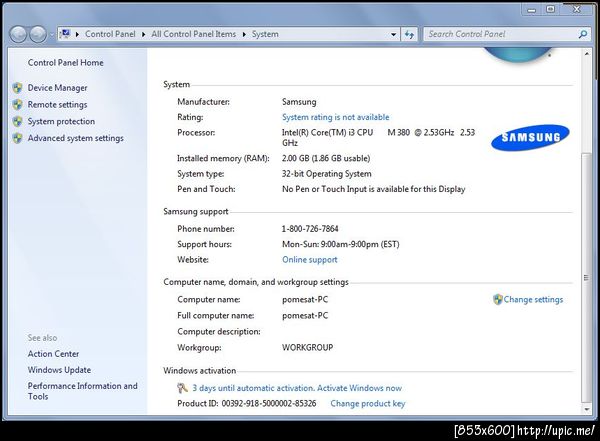
Task: Click WORKGROUP value
Action: pos(308,347)
